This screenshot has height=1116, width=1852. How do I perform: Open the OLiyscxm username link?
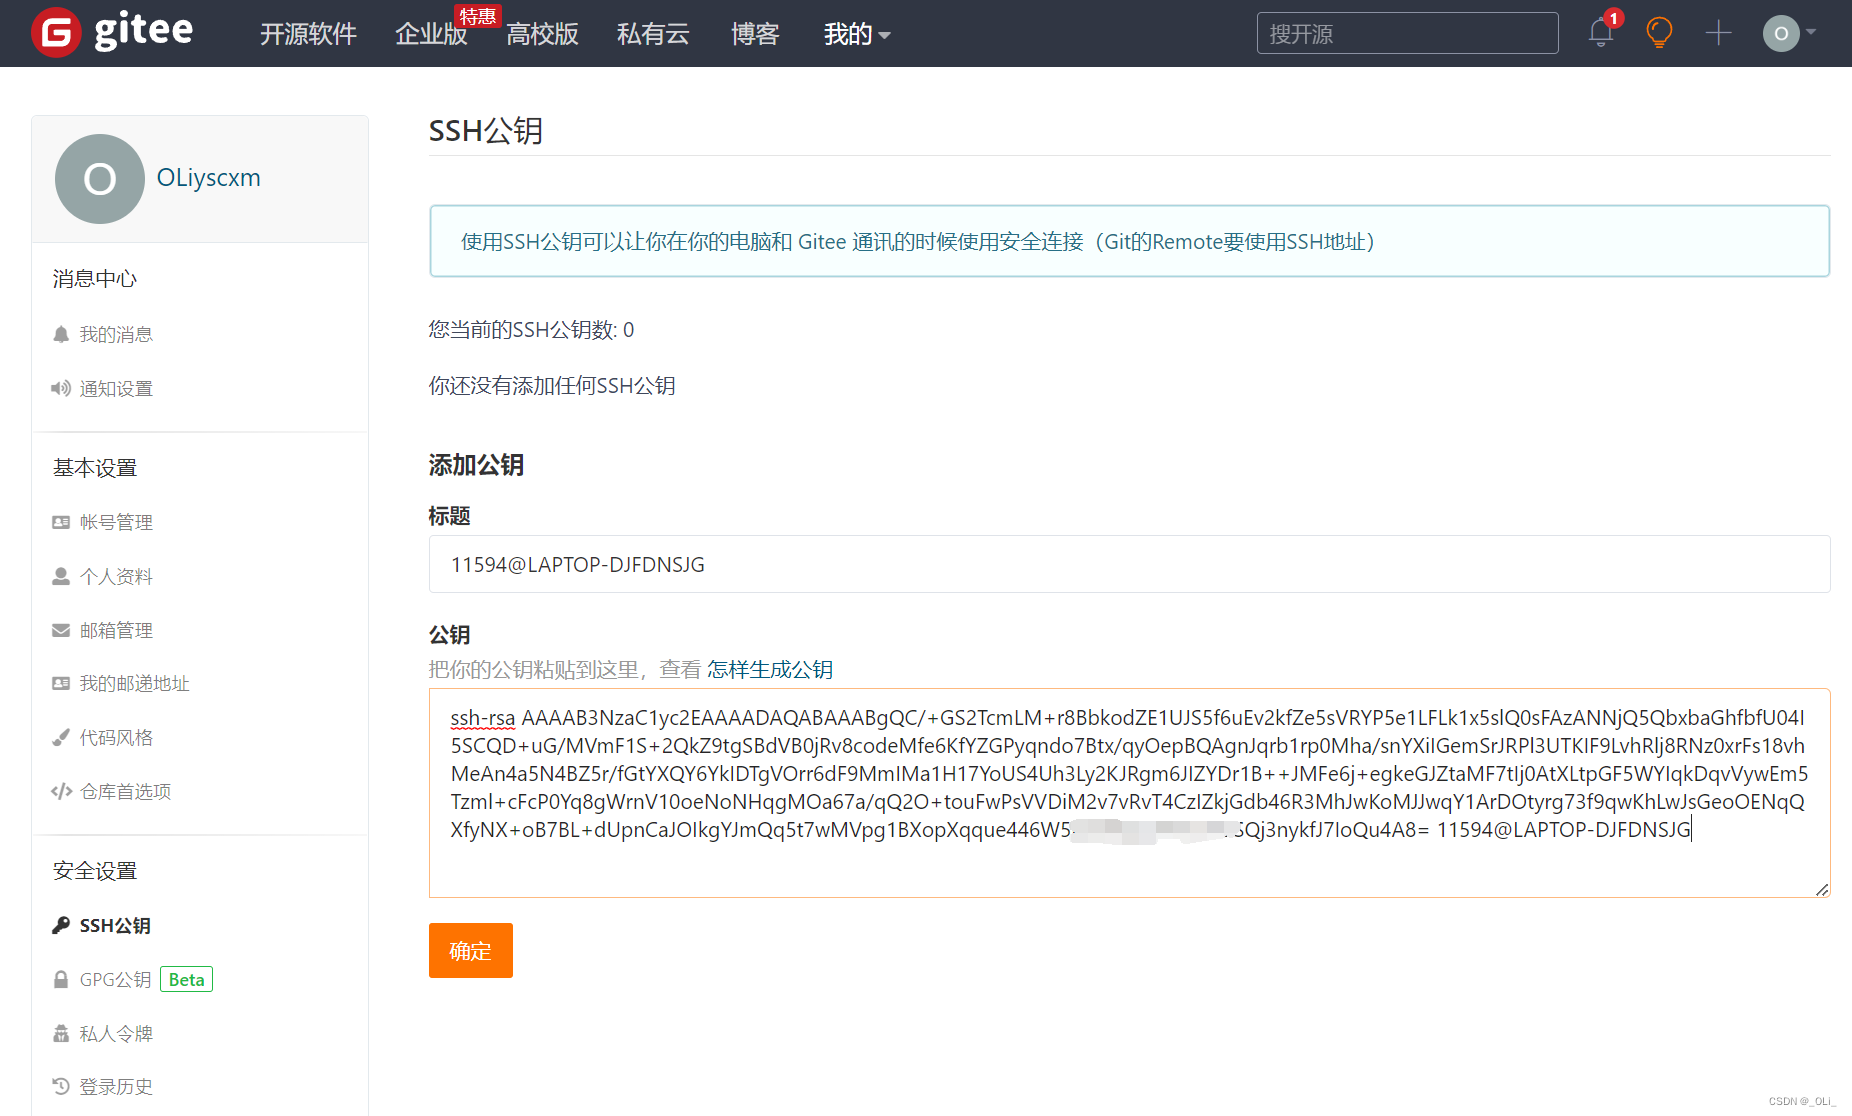click(x=208, y=178)
